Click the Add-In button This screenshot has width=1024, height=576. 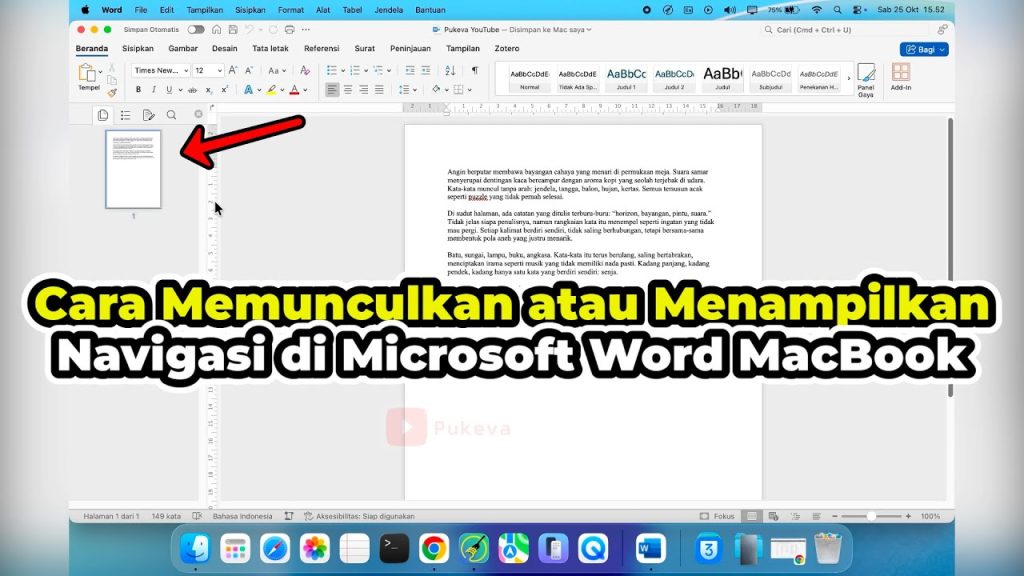(901, 77)
